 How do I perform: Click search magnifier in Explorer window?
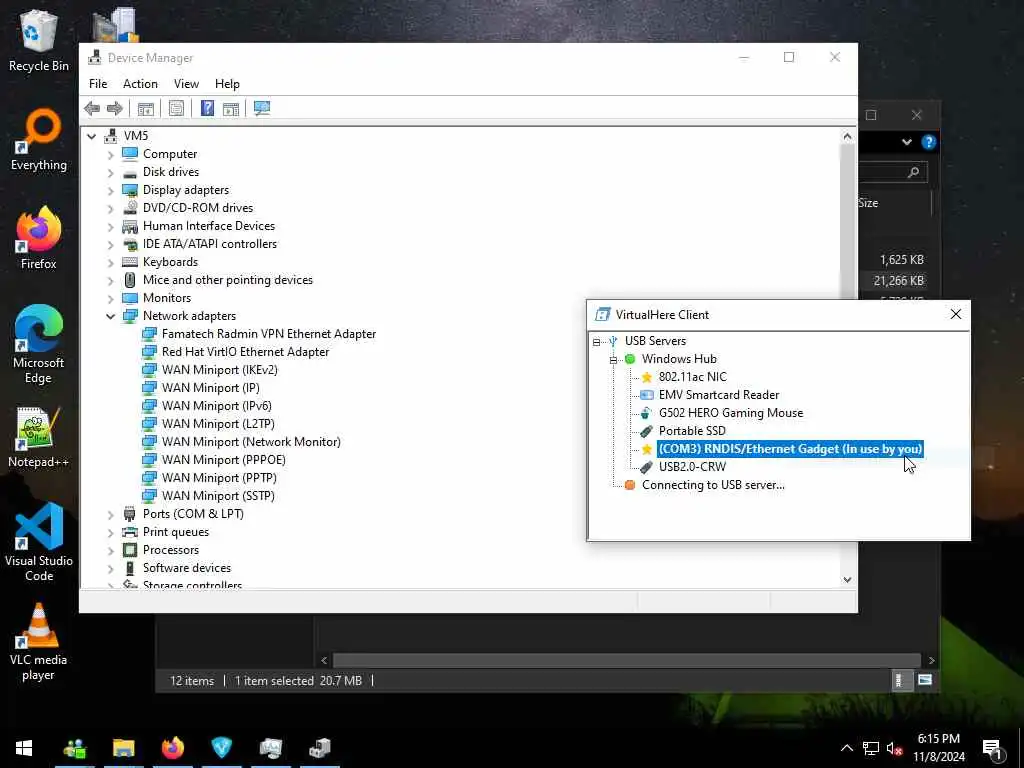pyautogui.click(x=914, y=172)
